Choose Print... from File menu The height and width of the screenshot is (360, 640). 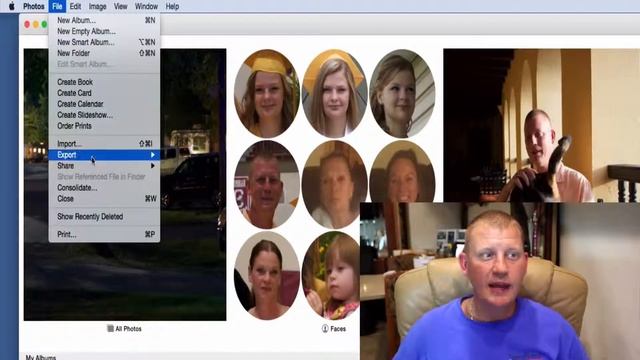click(104, 234)
